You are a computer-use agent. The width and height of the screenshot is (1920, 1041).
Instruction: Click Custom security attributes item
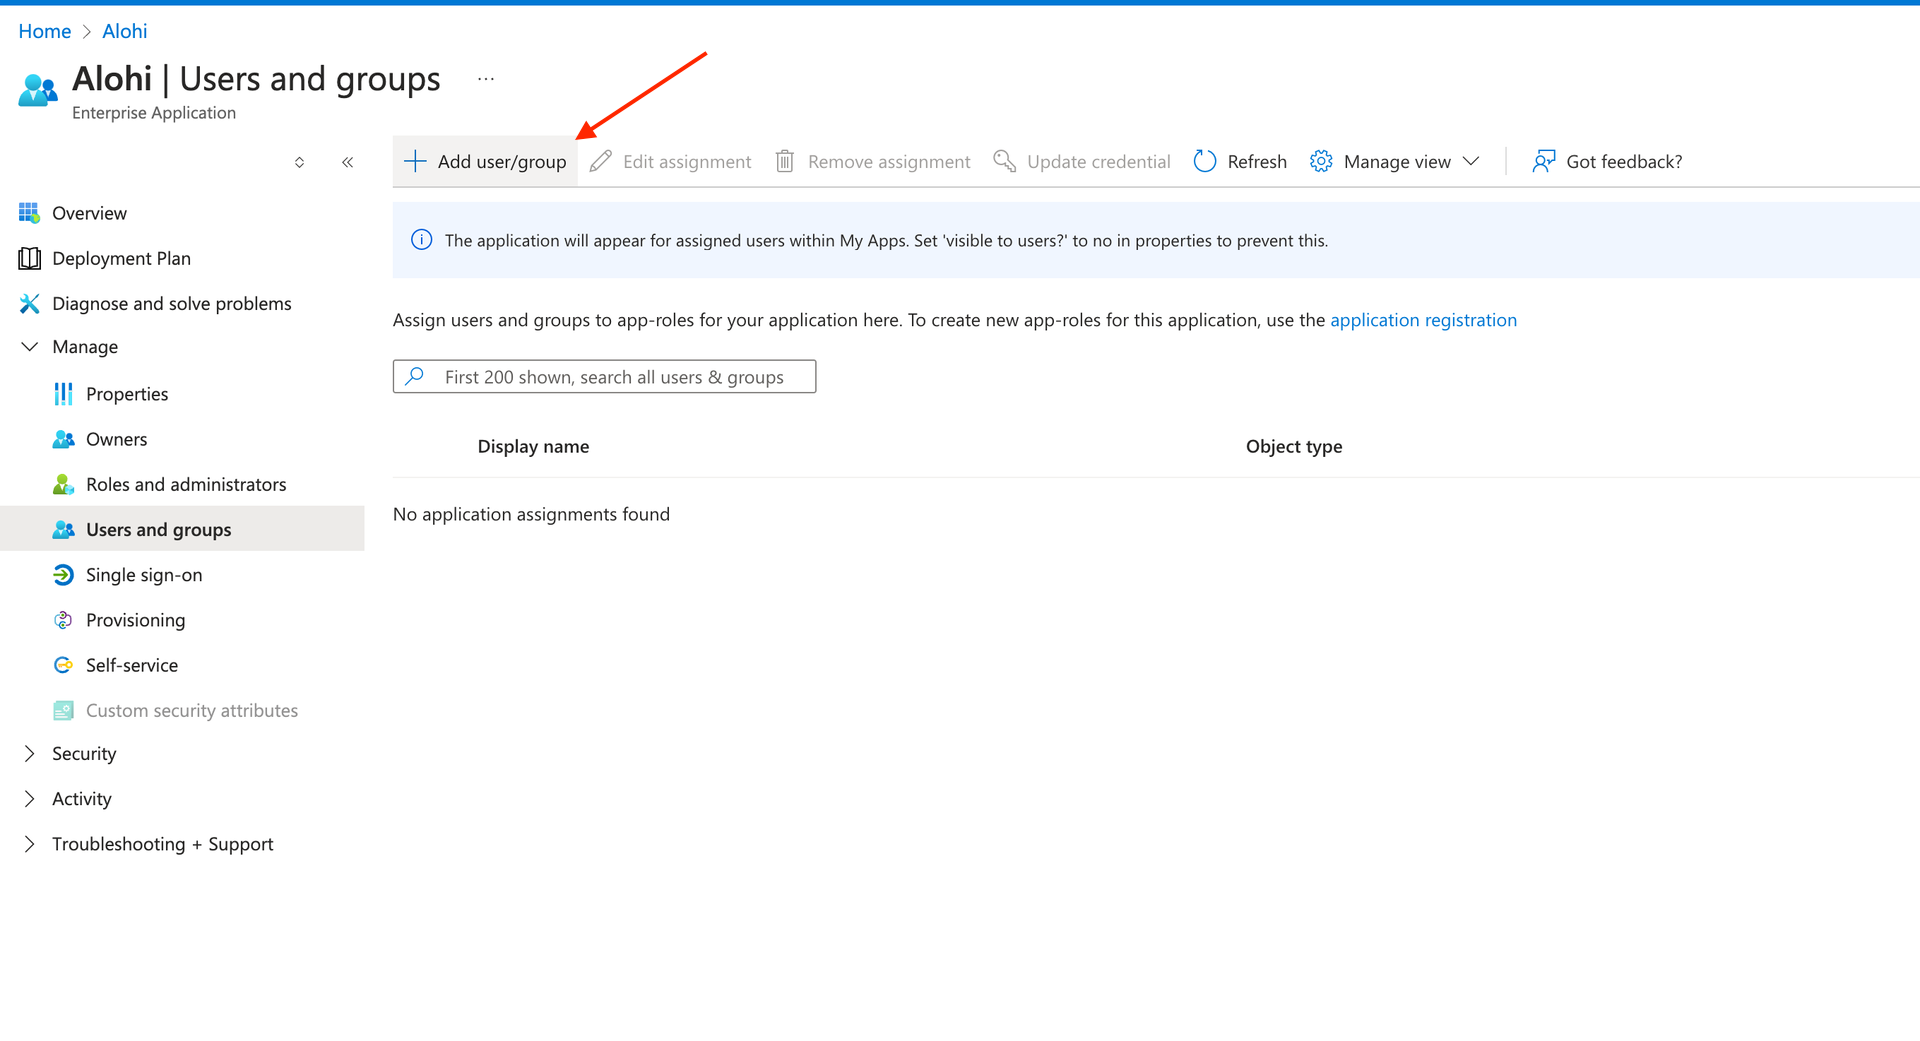tap(192, 710)
